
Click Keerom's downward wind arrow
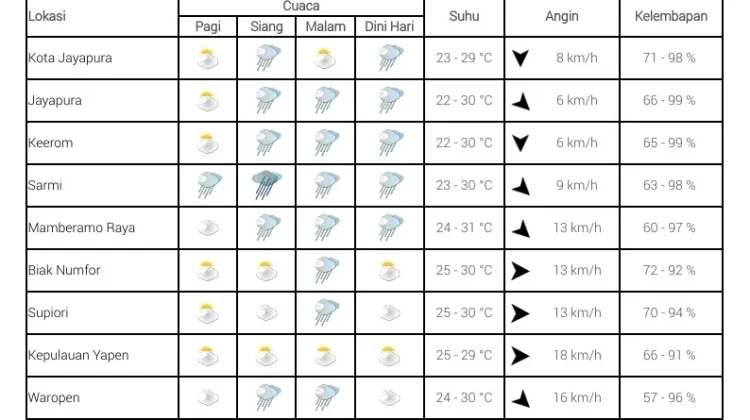[520, 143]
